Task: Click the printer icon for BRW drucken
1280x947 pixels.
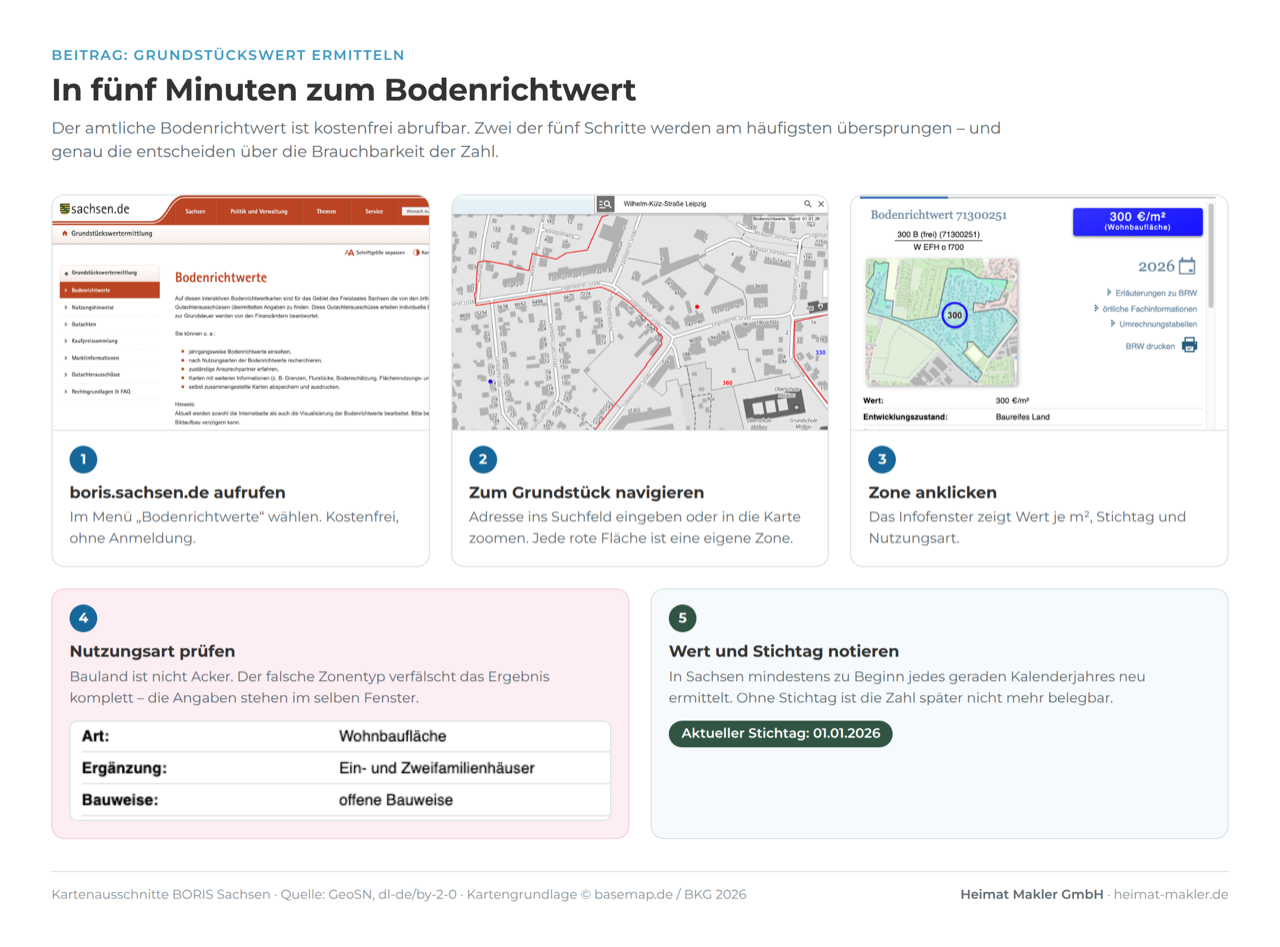Action: coord(1189,345)
